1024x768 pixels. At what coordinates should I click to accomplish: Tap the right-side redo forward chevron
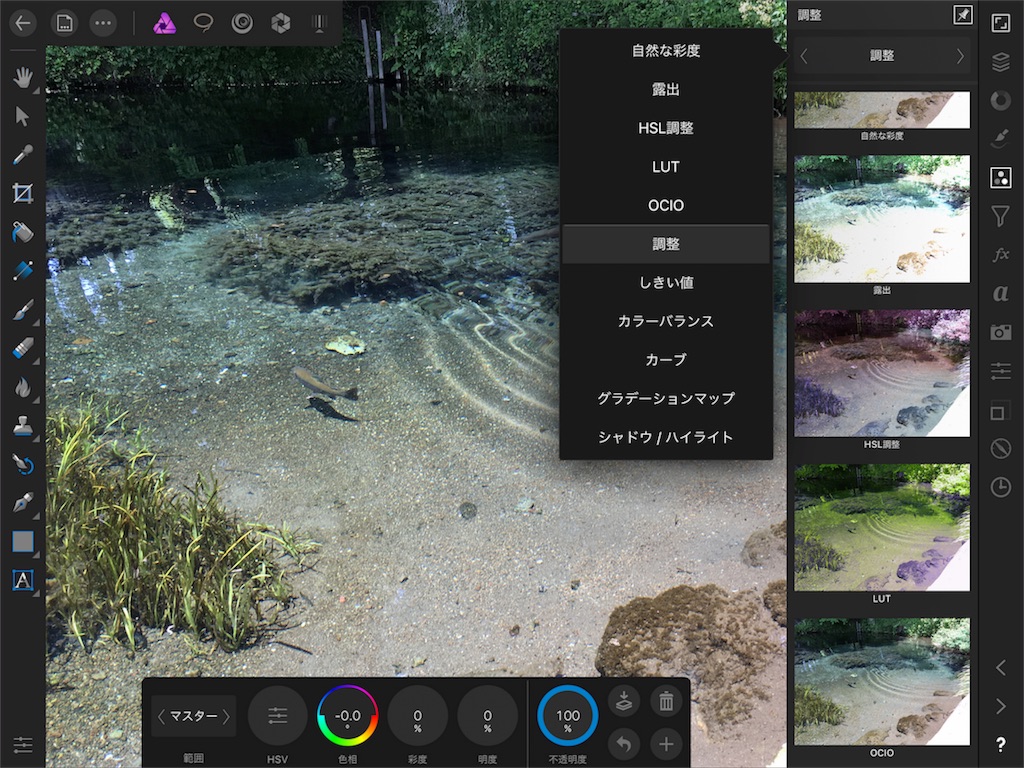(x=1000, y=706)
